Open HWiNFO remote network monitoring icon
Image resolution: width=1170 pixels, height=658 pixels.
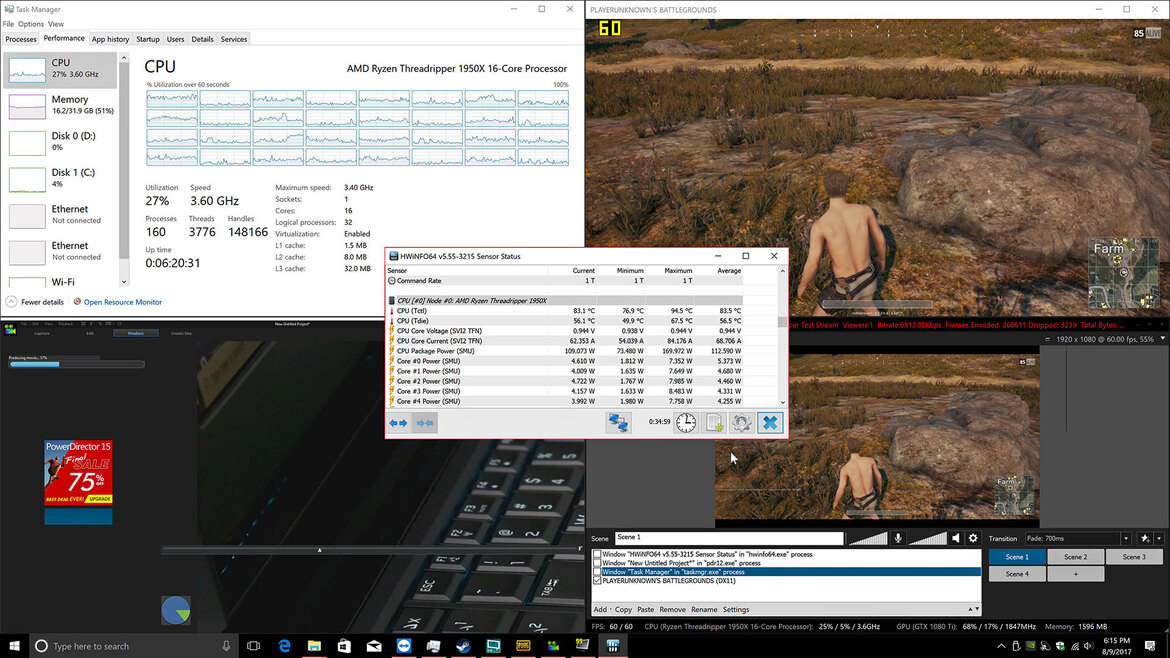pyautogui.click(x=618, y=423)
